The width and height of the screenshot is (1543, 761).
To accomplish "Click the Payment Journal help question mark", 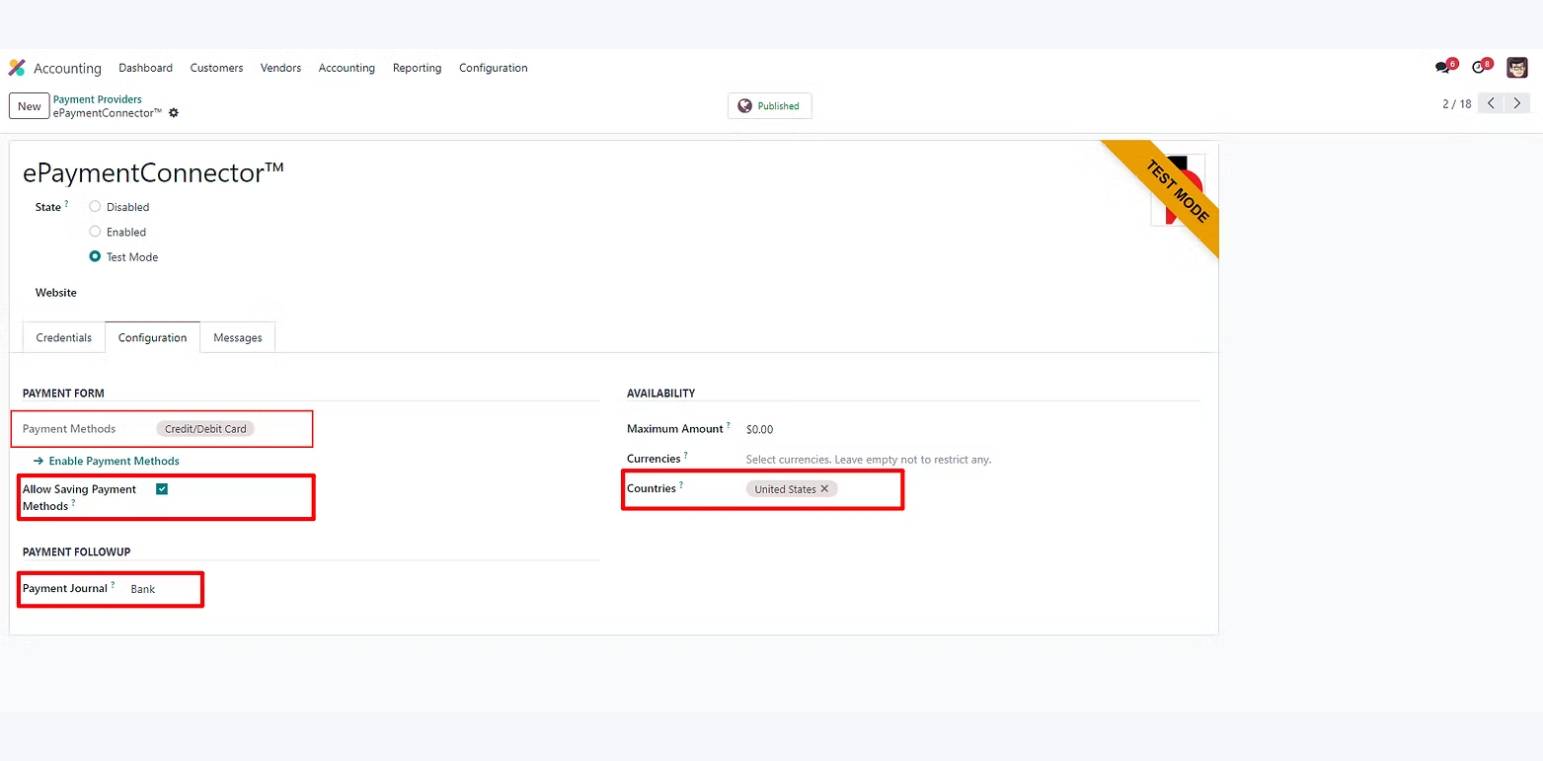I will 113,585.
